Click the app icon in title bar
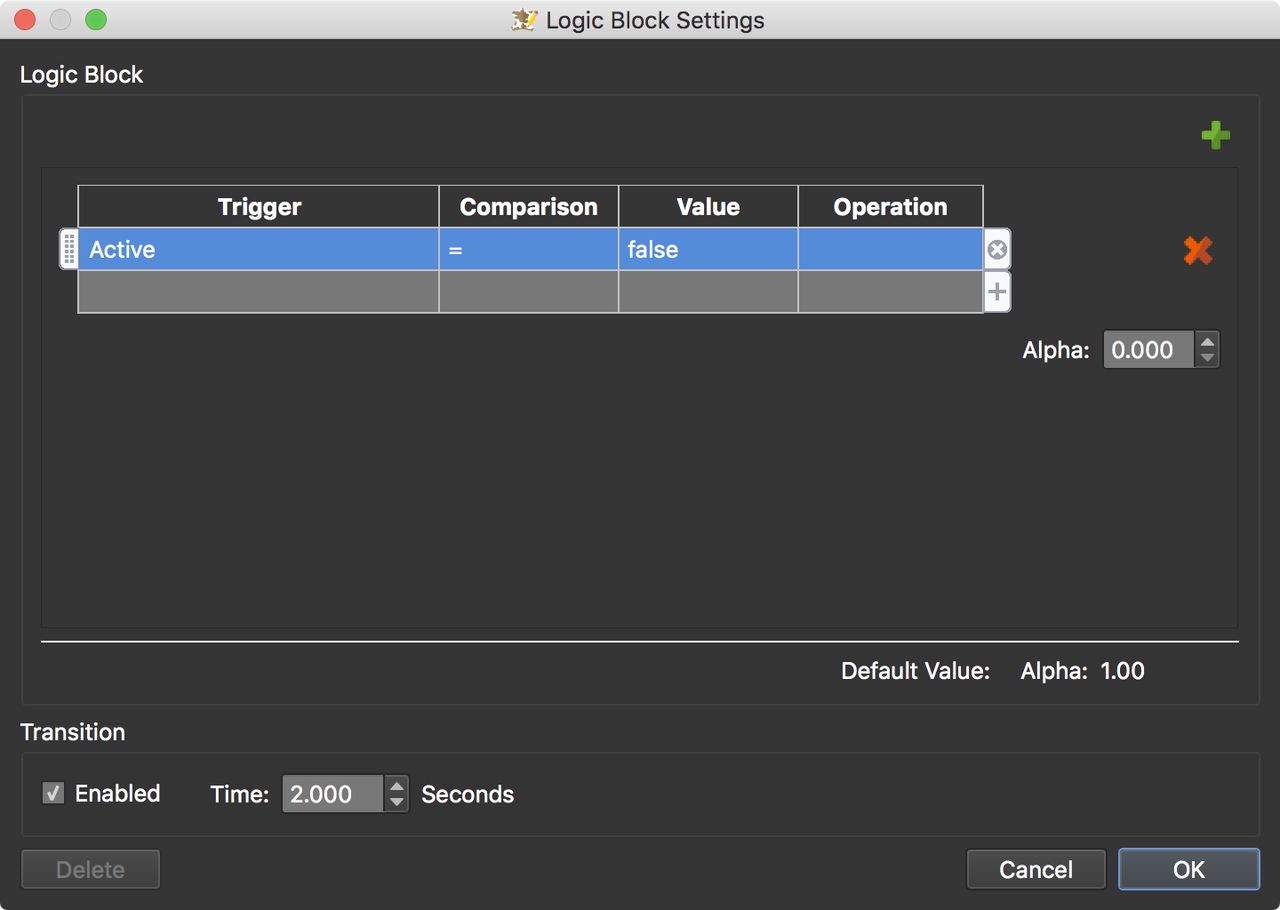The width and height of the screenshot is (1280, 910). (x=524, y=20)
